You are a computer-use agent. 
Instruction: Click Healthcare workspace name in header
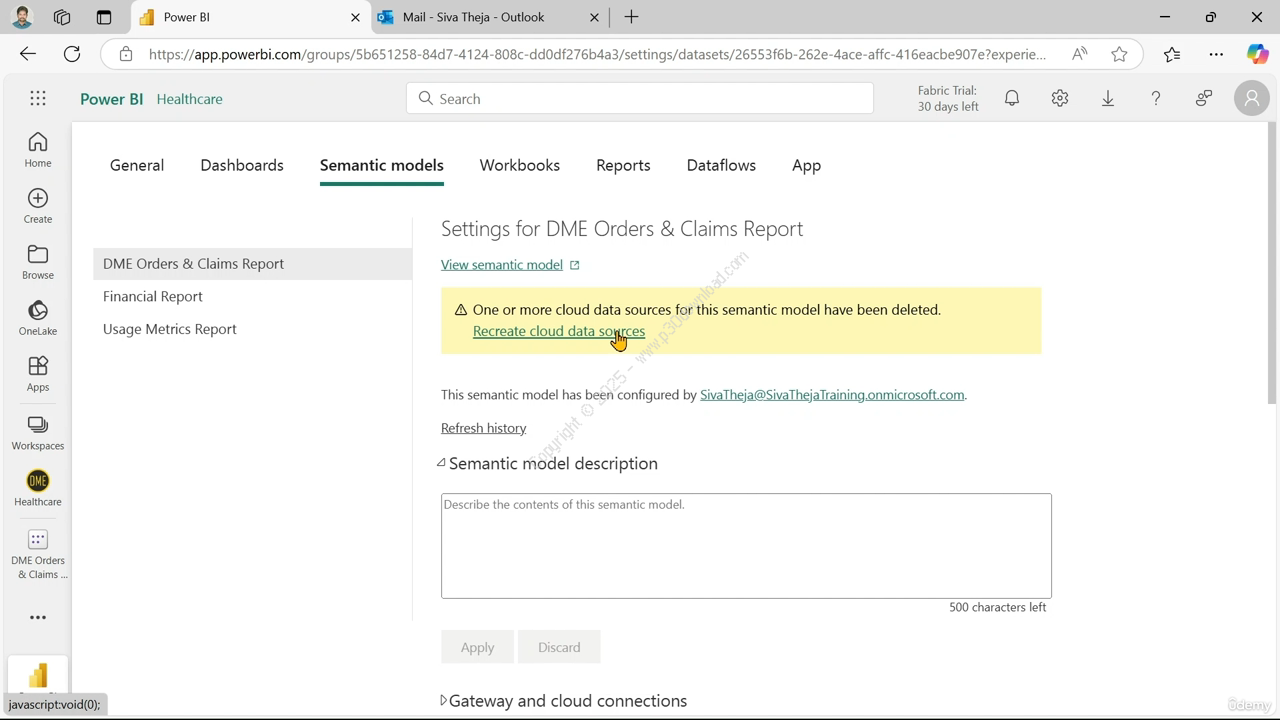coord(189,99)
